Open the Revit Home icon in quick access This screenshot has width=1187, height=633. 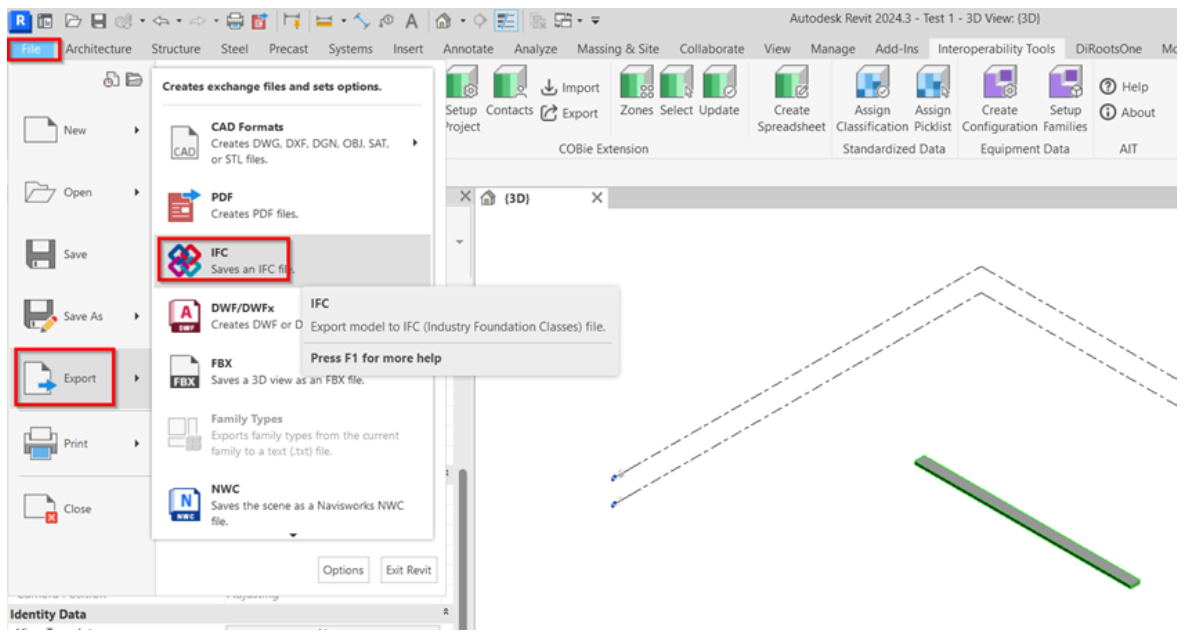click(x=45, y=21)
